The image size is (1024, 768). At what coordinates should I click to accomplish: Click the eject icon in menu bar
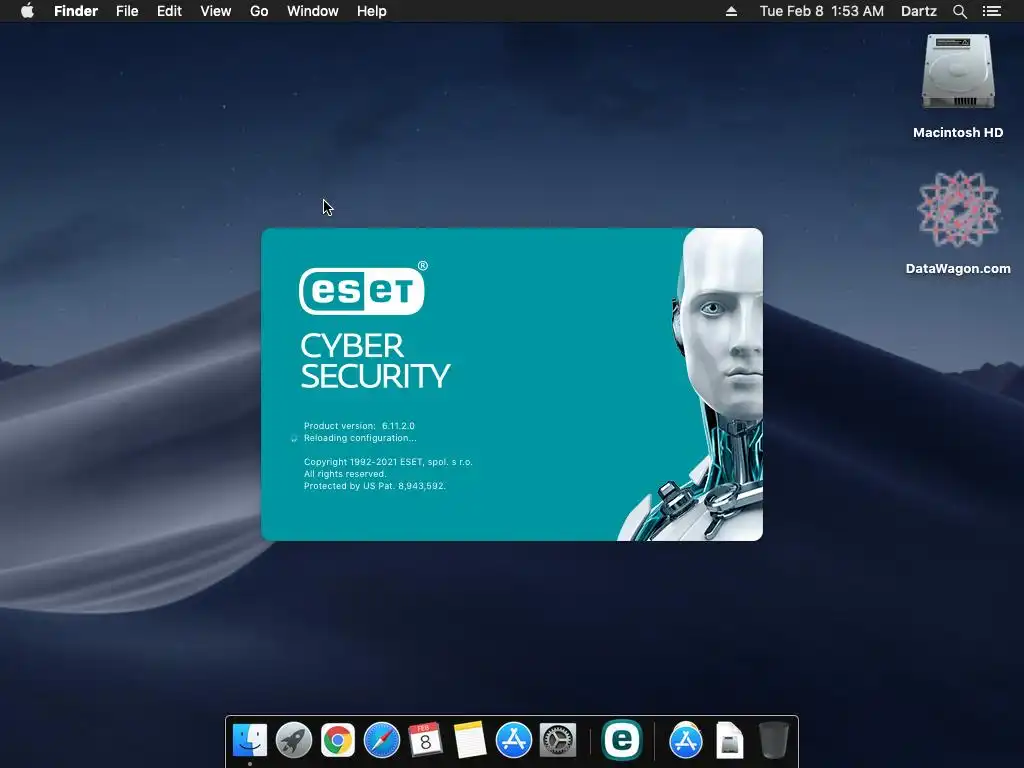(x=731, y=11)
